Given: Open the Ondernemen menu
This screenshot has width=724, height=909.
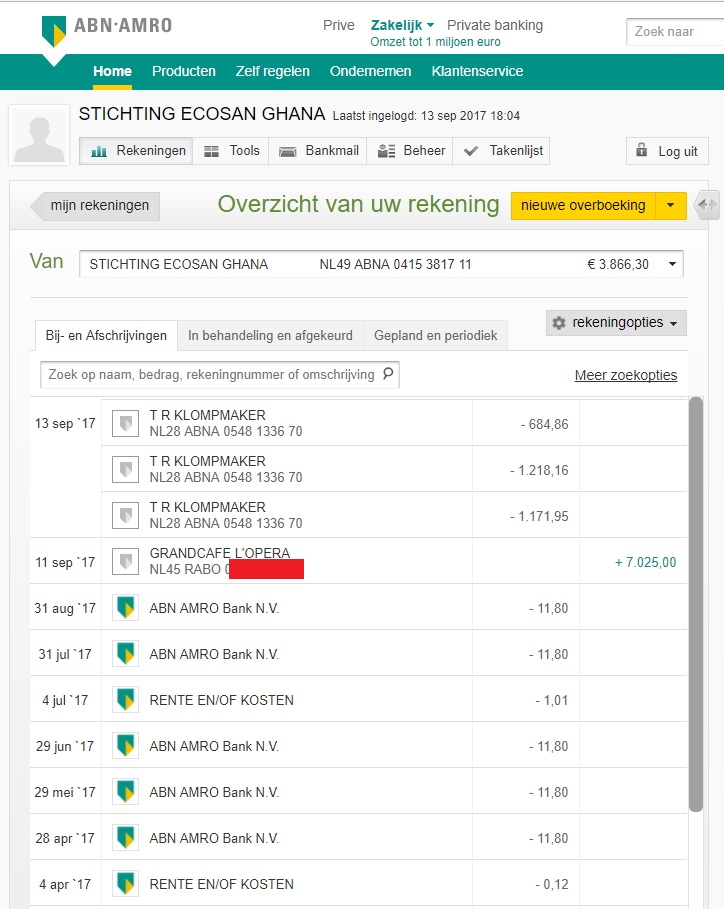Looking at the screenshot, I should (370, 71).
